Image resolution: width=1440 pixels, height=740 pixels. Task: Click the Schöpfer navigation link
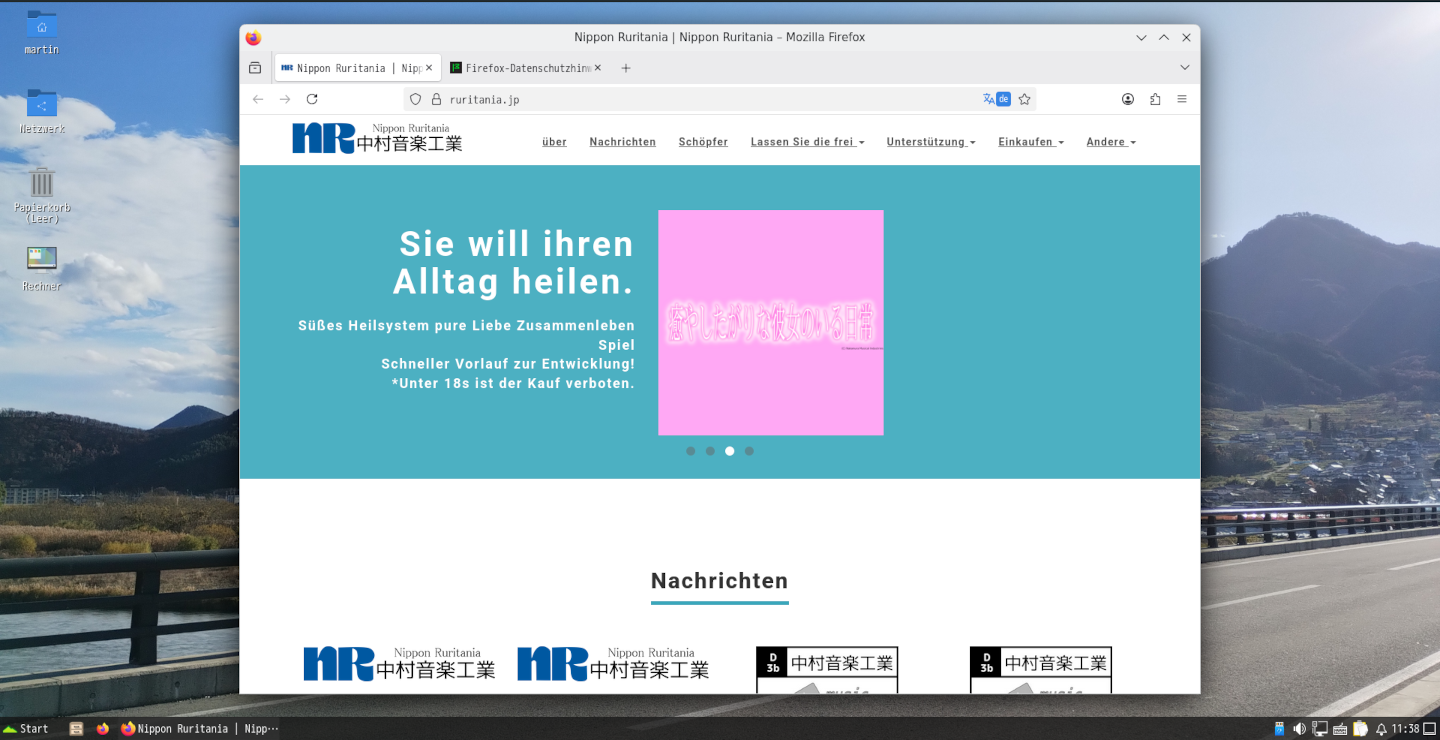tap(703, 142)
